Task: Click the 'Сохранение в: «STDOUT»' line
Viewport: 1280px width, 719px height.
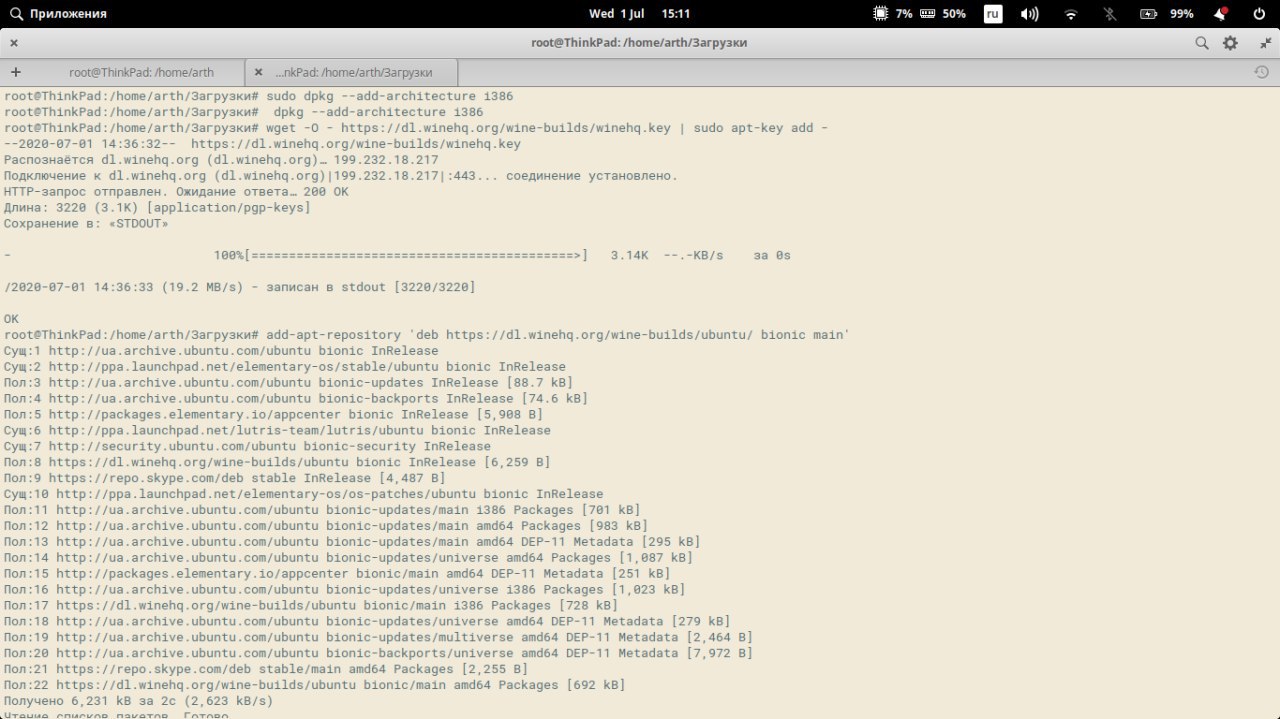Action: pos(86,223)
